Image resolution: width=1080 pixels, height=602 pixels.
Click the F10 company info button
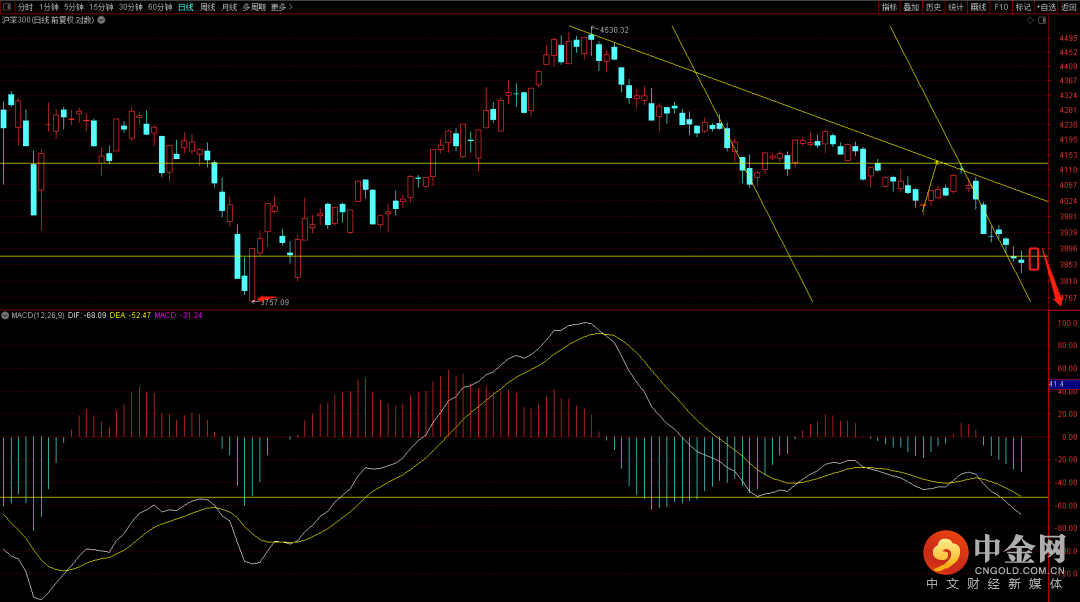tap(1001, 7)
